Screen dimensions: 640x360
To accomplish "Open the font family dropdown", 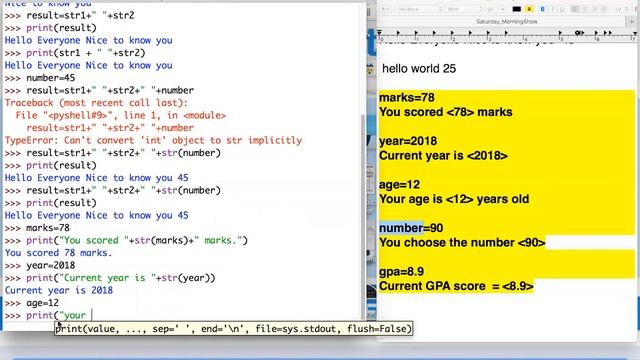I will tap(420, 9).
